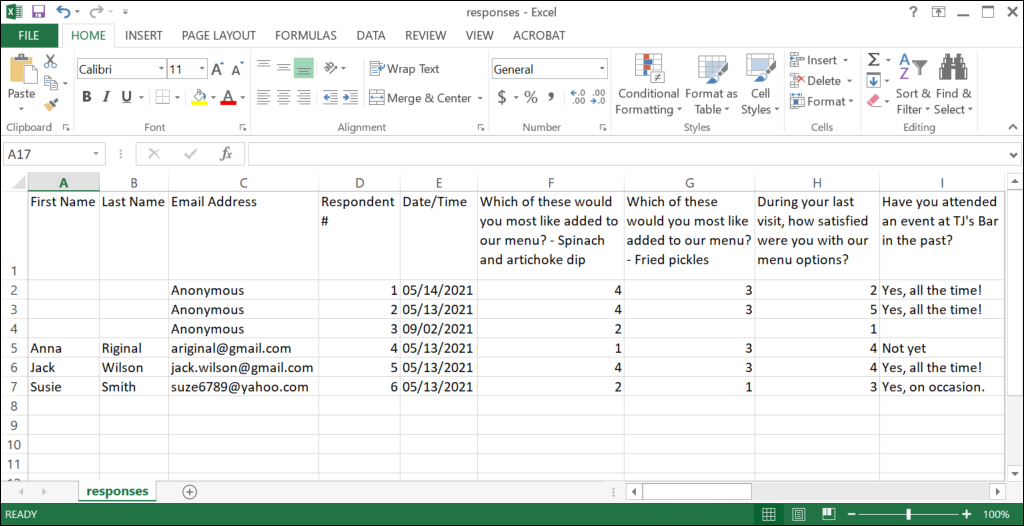
Task: Click the zoom slider handle
Action: (908, 514)
